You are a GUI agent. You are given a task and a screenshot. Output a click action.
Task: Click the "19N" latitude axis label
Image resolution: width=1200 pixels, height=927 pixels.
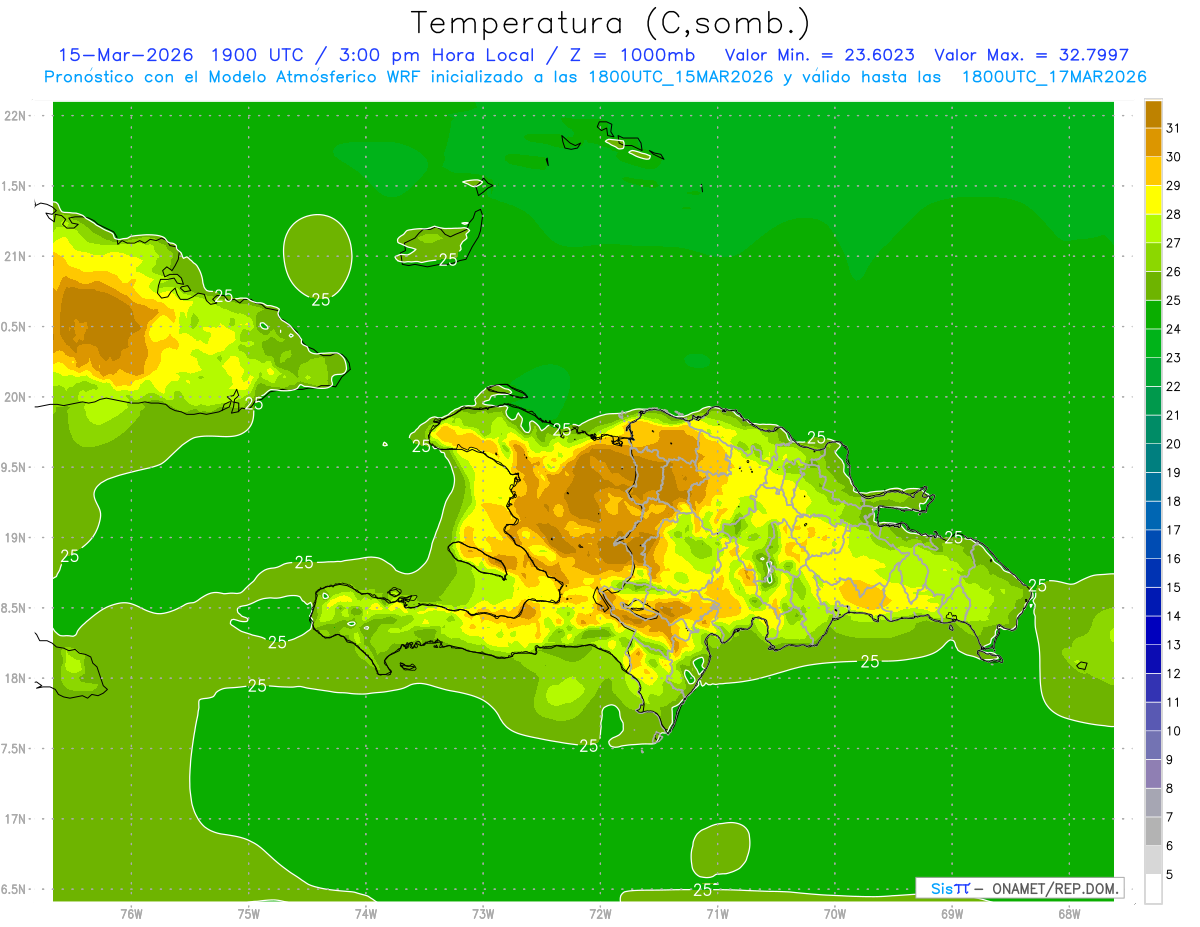tap(15, 538)
